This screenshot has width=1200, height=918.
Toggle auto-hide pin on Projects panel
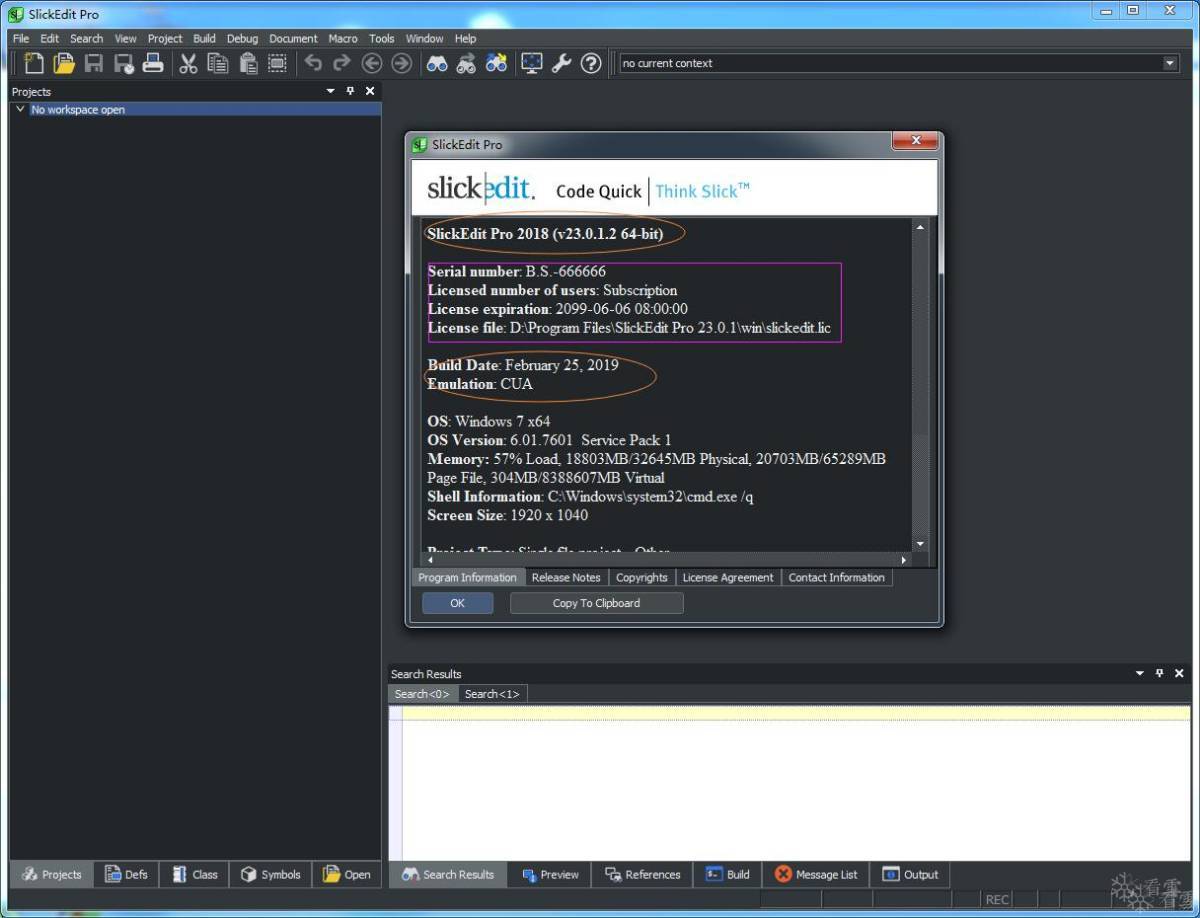pos(350,91)
